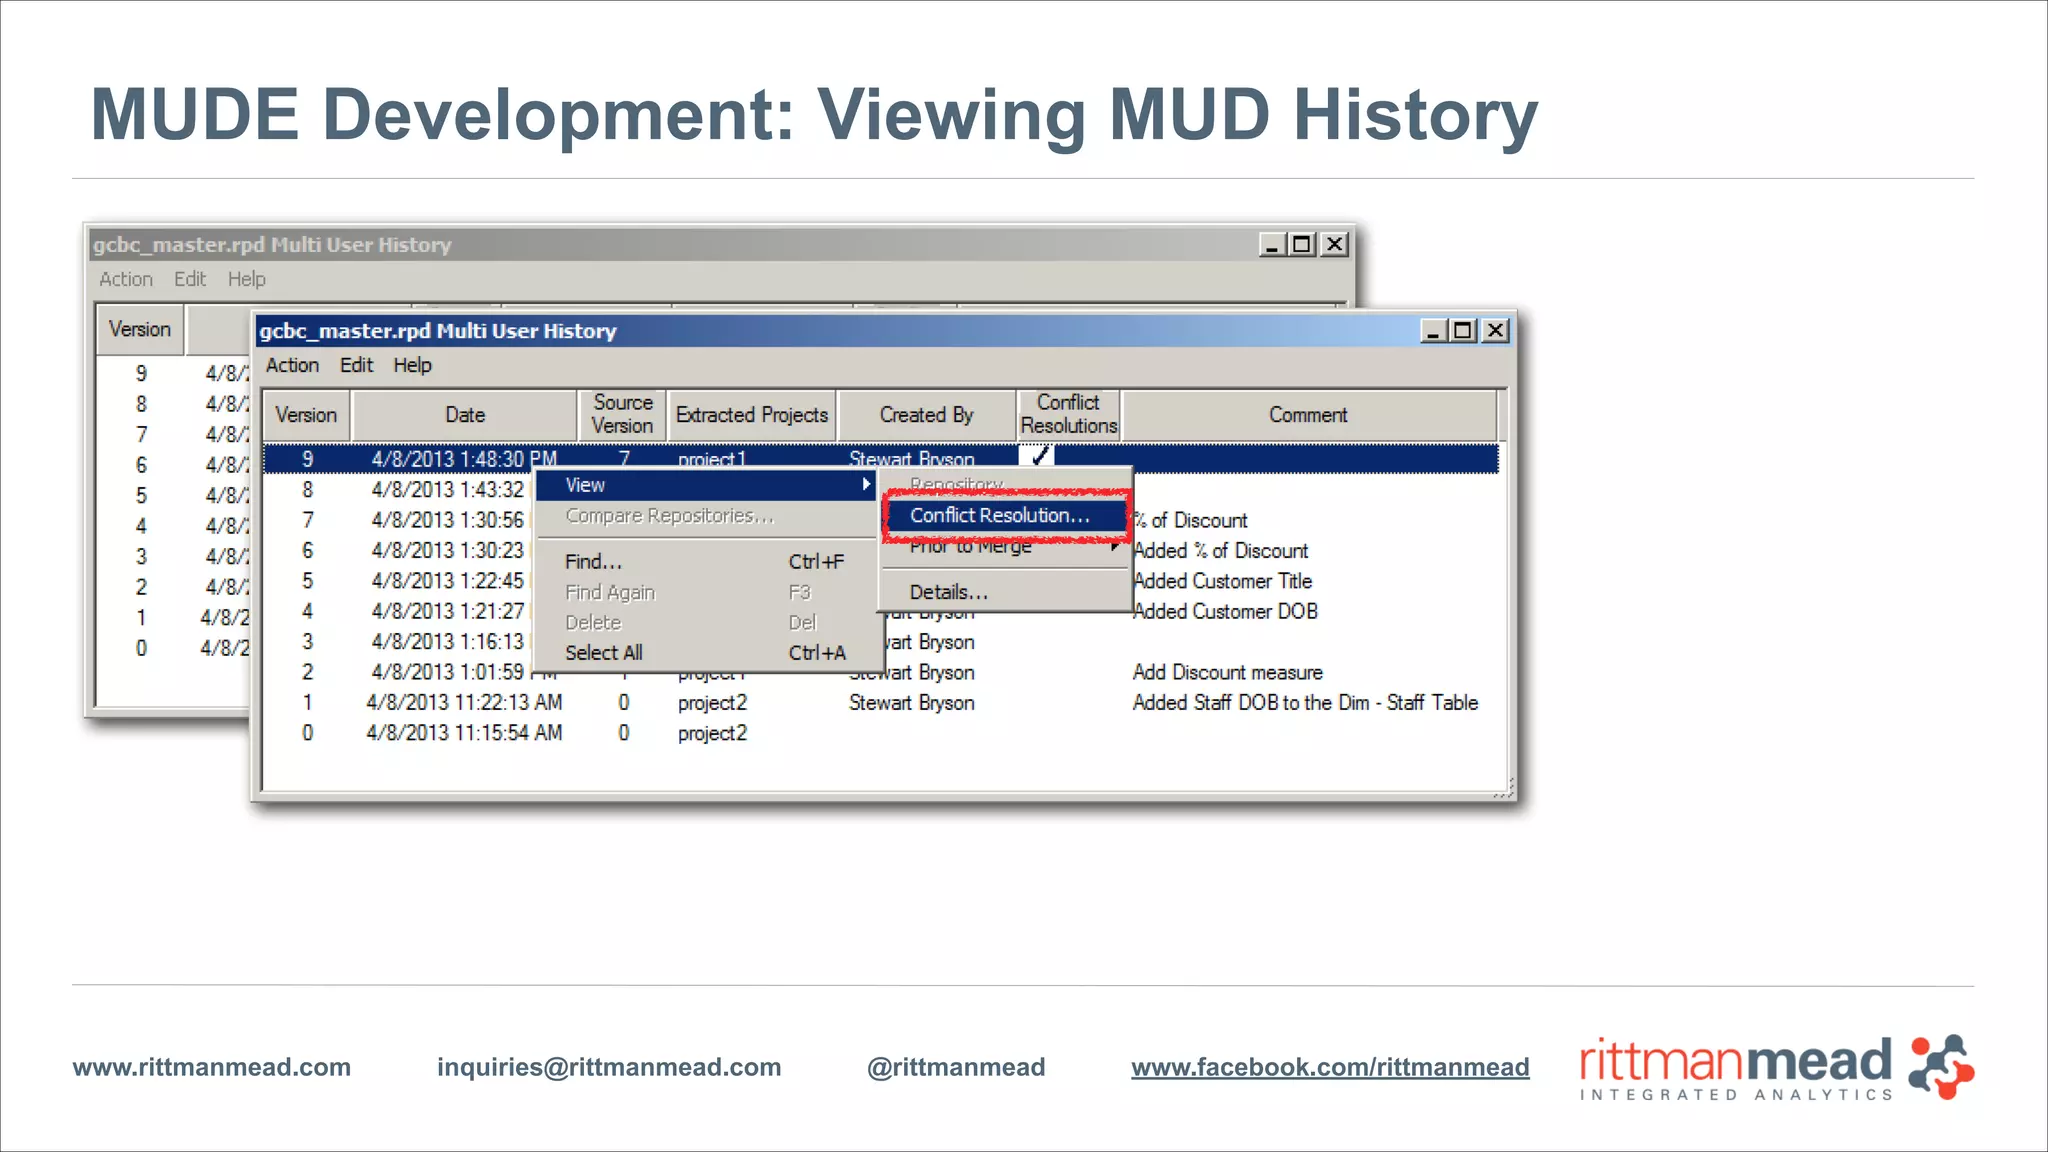Maximize the front Multi User History window
The width and height of the screenshot is (2048, 1152).
tap(1463, 331)
